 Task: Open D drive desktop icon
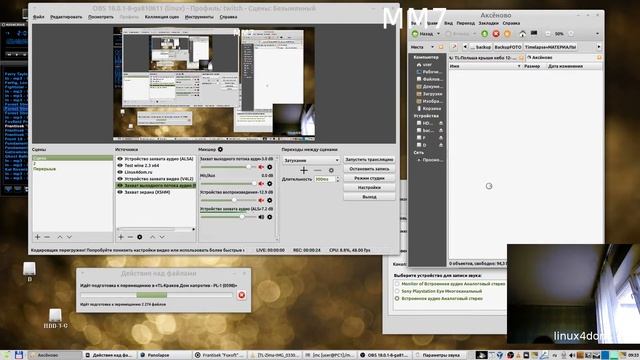[29, 272]
